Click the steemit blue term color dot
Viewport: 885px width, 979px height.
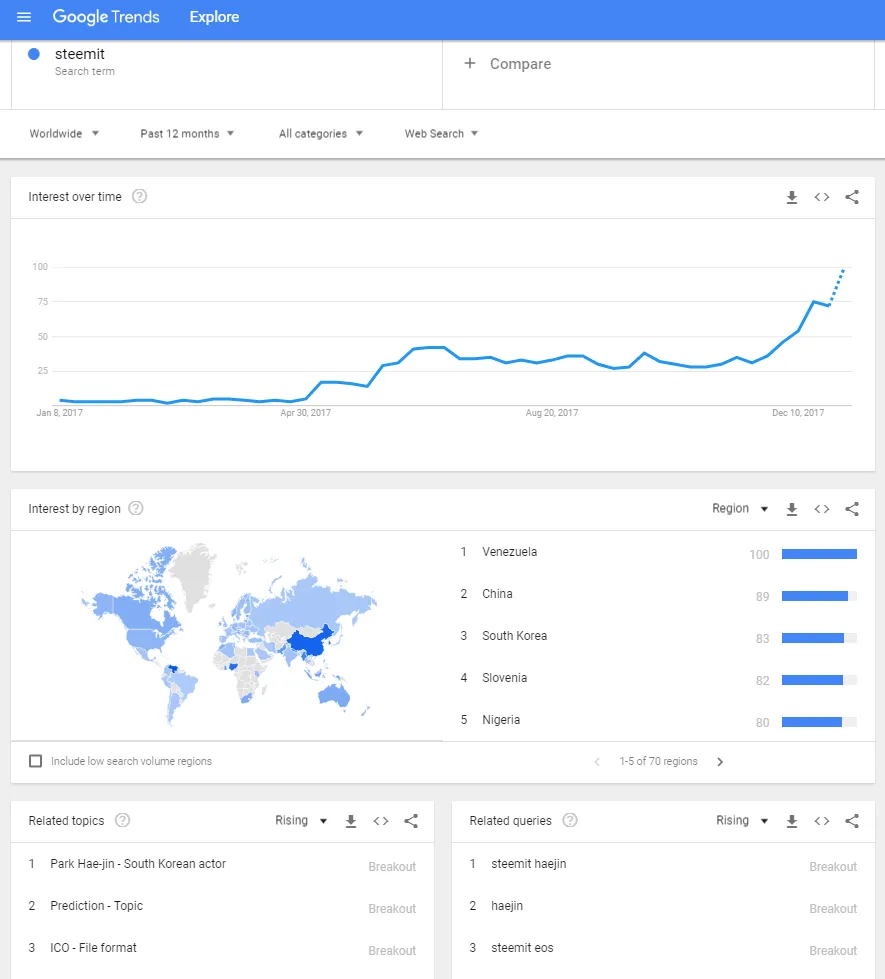[34, 54]
